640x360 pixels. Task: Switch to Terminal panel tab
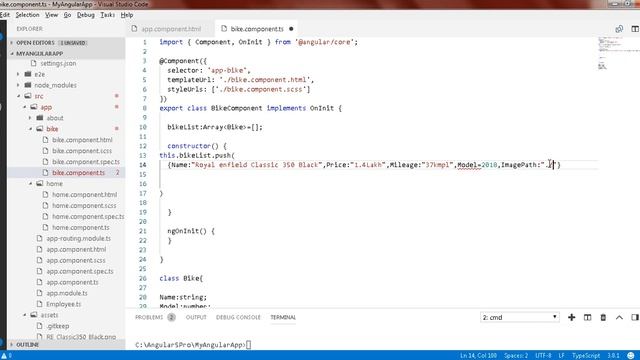pyautogui.click(x=283, y=317)
